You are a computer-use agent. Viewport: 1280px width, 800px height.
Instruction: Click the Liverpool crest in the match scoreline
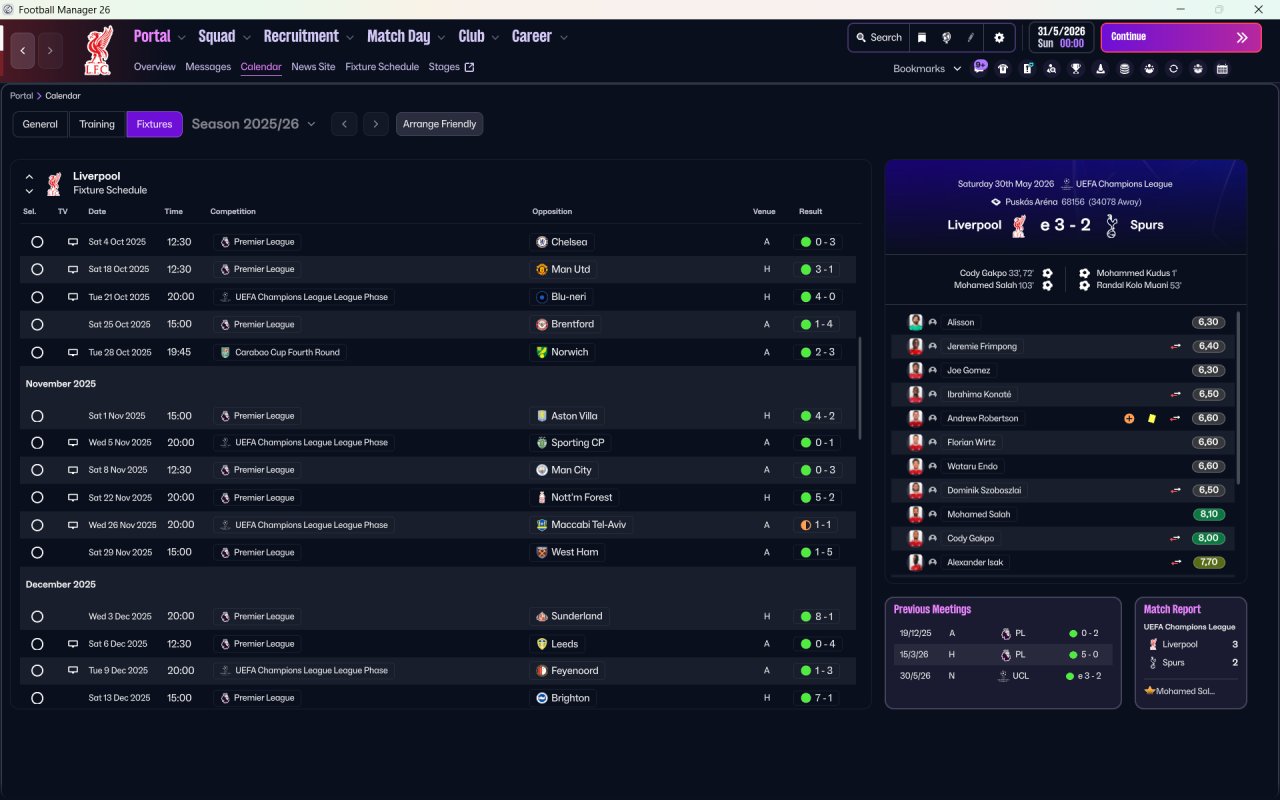click(x=1019, y=226)
